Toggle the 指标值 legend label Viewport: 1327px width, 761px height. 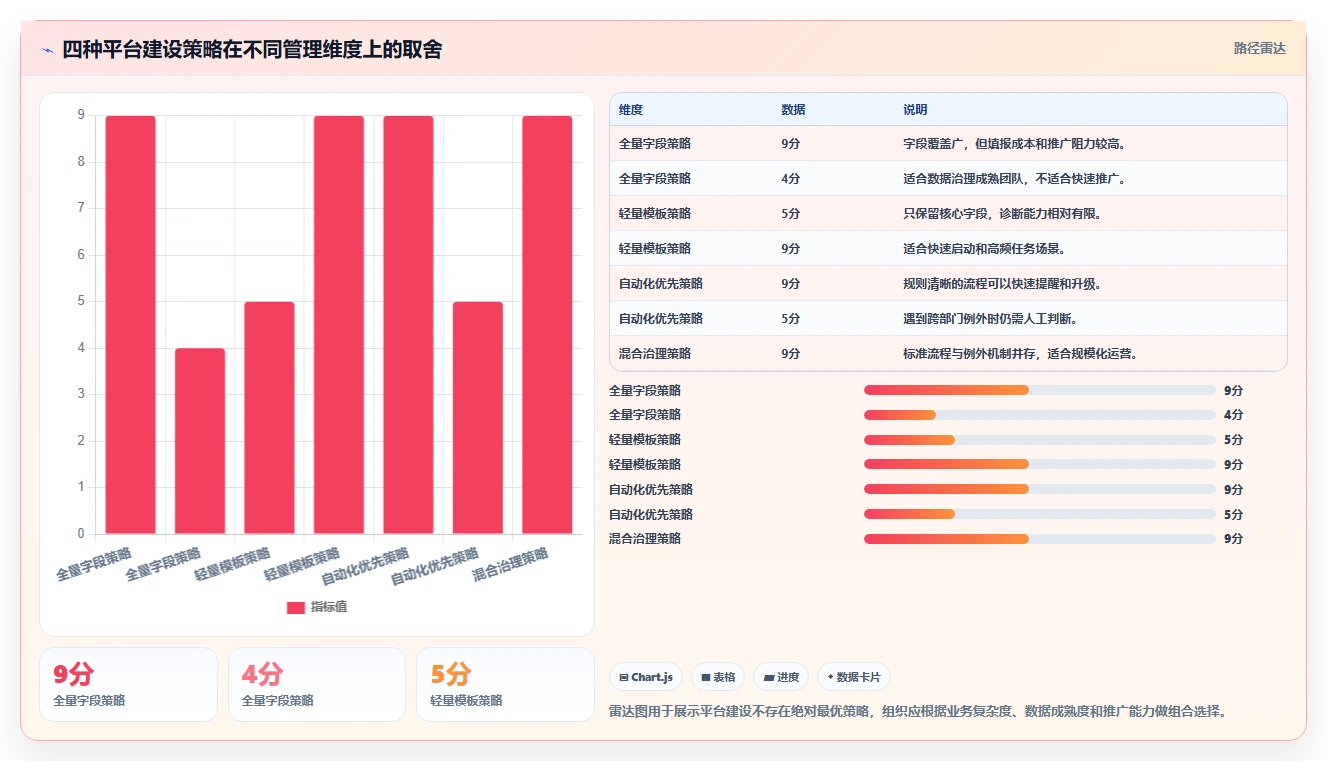coord(329,607)
